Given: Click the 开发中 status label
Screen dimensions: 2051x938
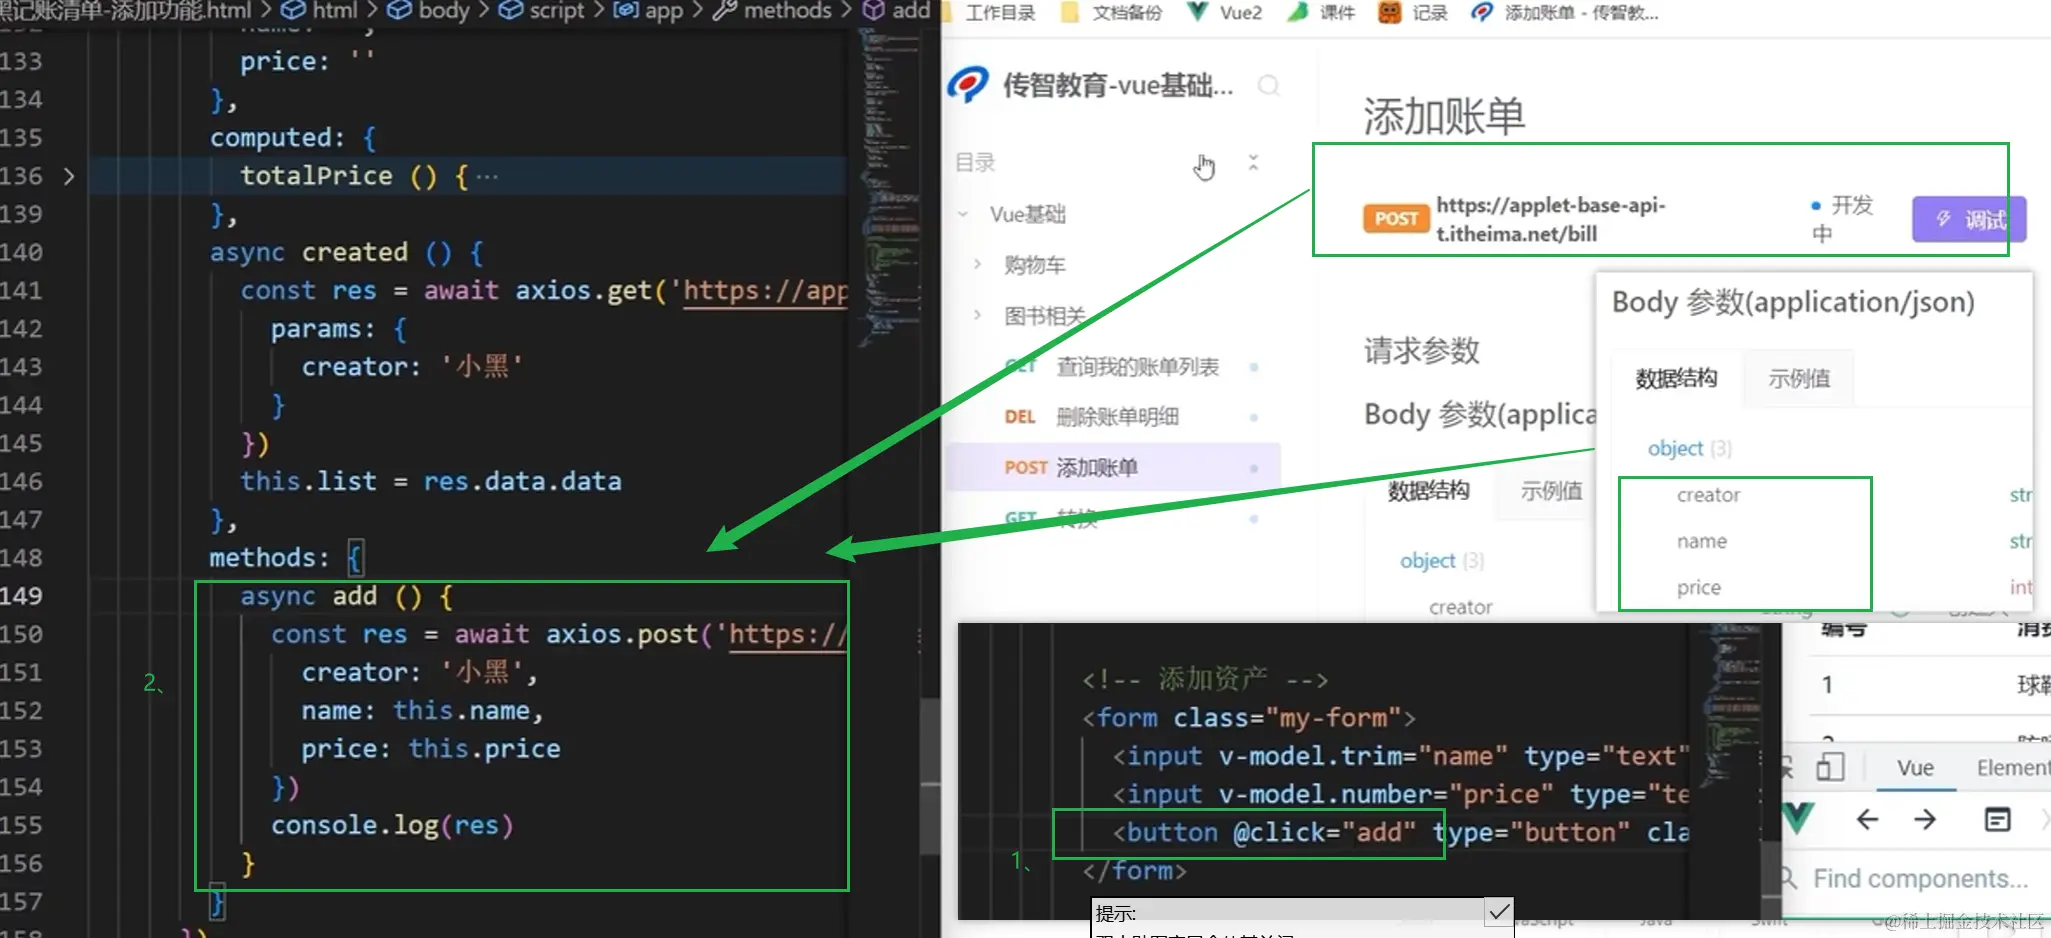Looking at the screenshot, I should pyautogui.click(x=1842, y=219).
